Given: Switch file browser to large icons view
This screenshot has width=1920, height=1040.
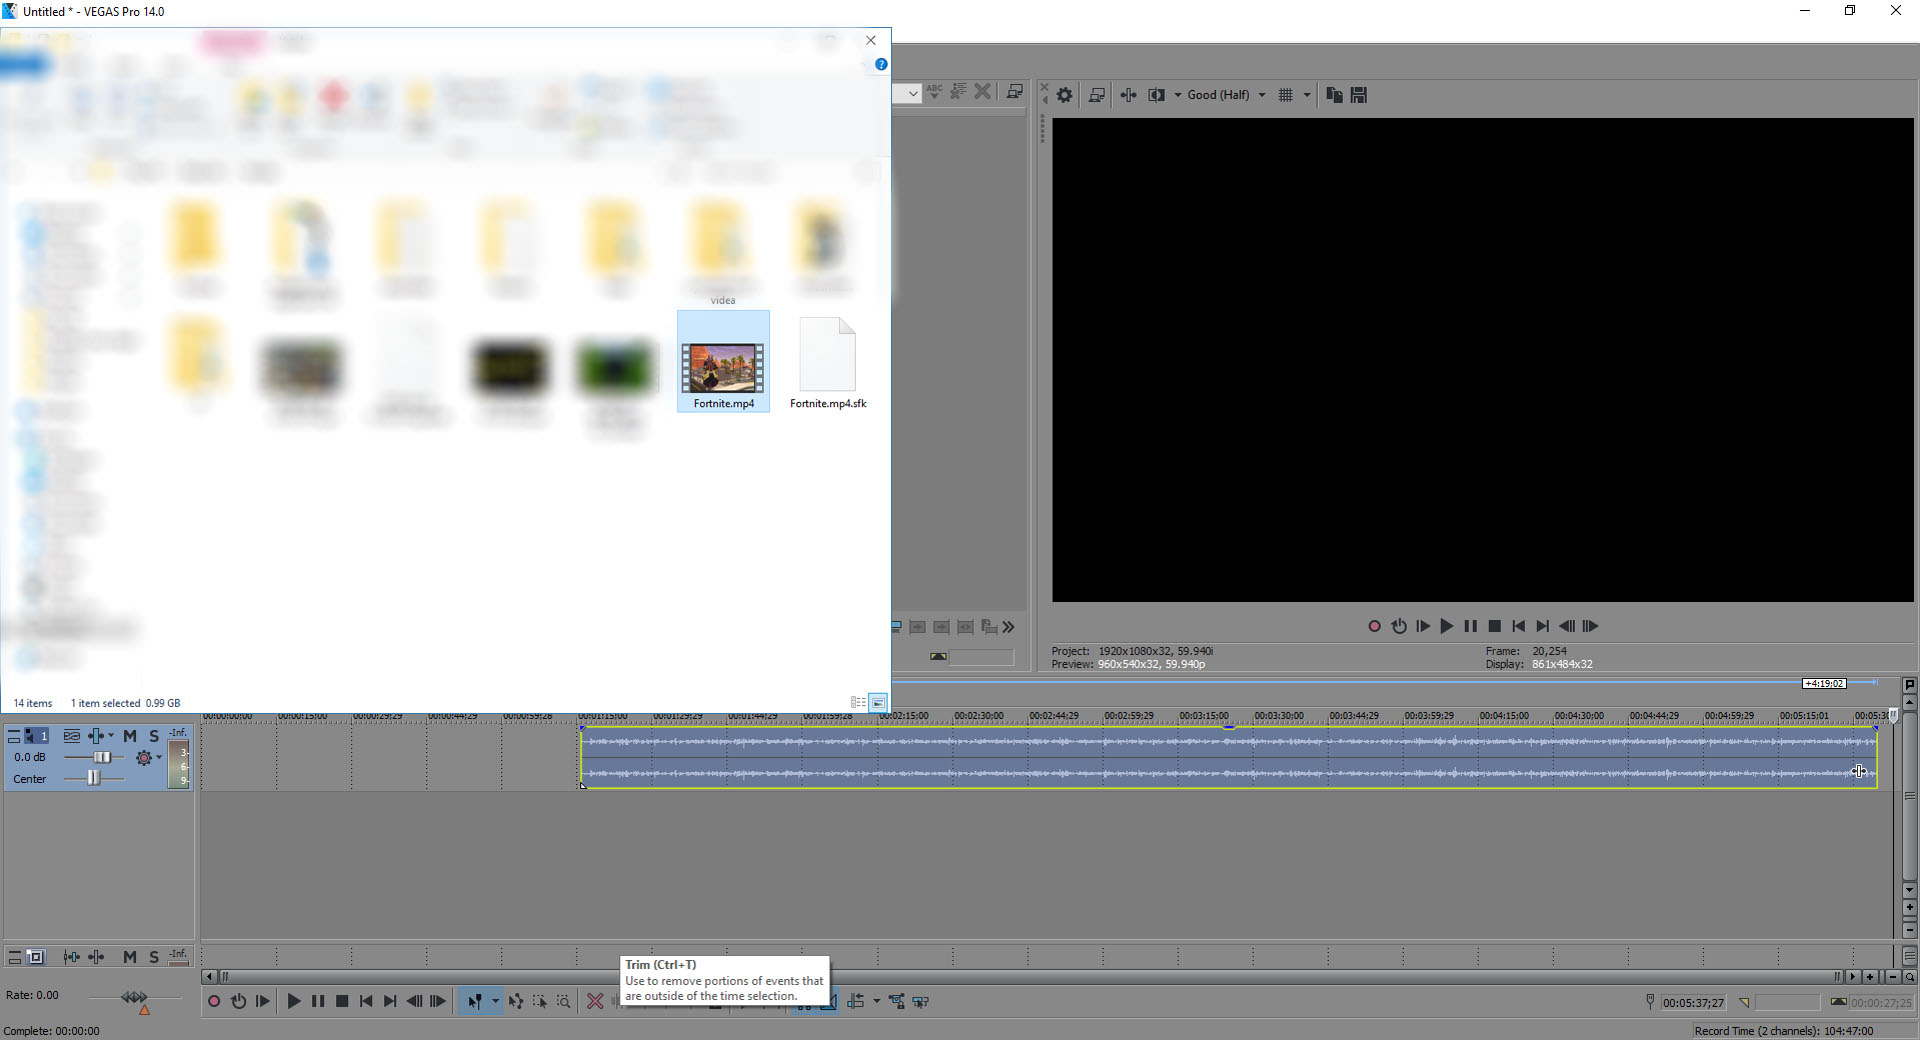Looking at the screenshot, I should point(878,703).
